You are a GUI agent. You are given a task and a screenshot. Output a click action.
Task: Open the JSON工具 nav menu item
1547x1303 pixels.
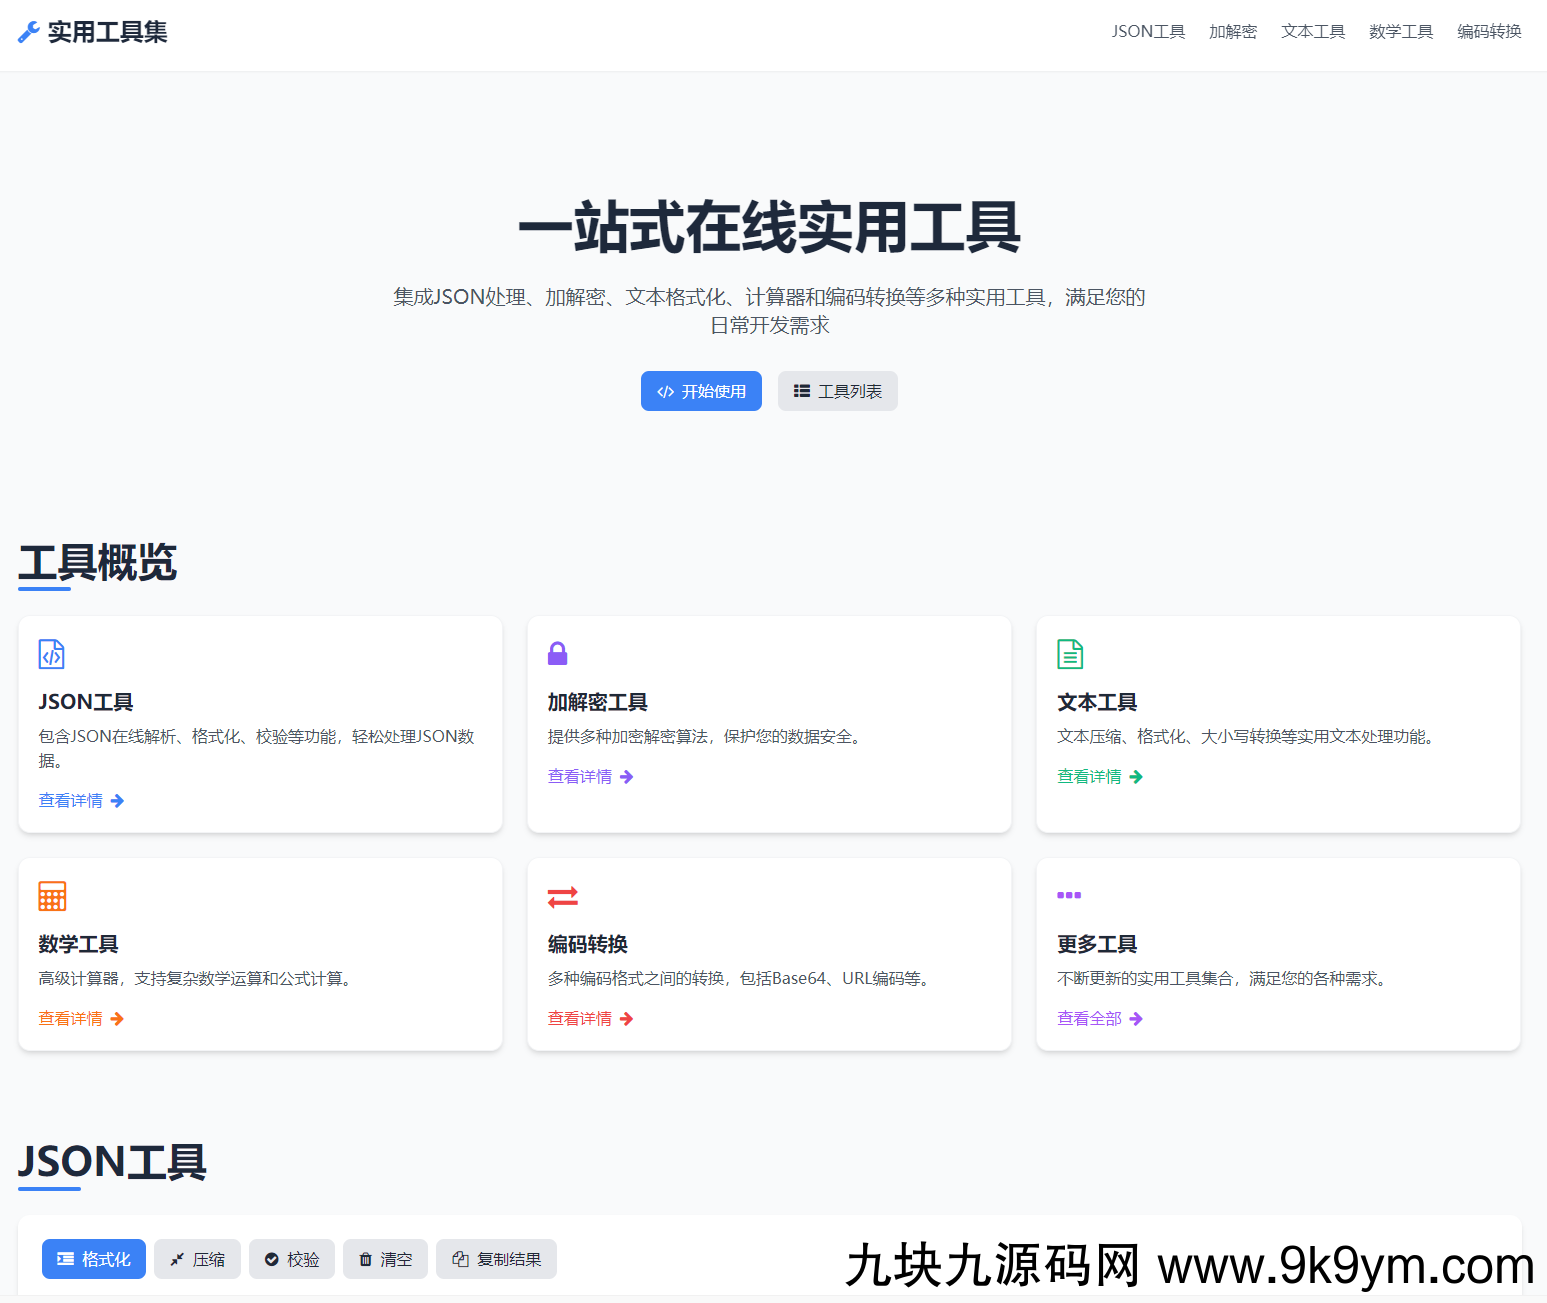(1148, 31)
